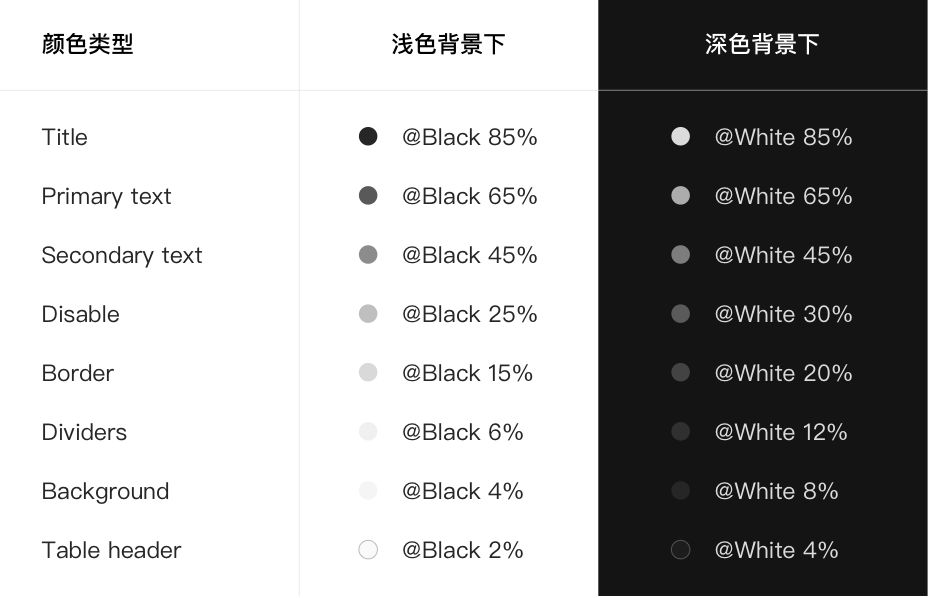Click the @White 30% disable swatch

click(681, 313)
